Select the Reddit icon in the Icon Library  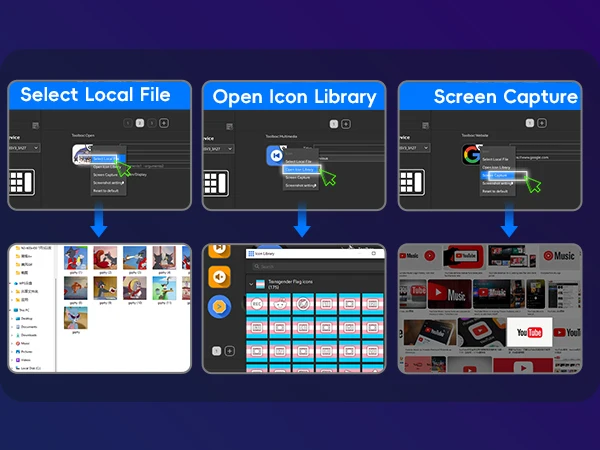[x=280, y=304]
